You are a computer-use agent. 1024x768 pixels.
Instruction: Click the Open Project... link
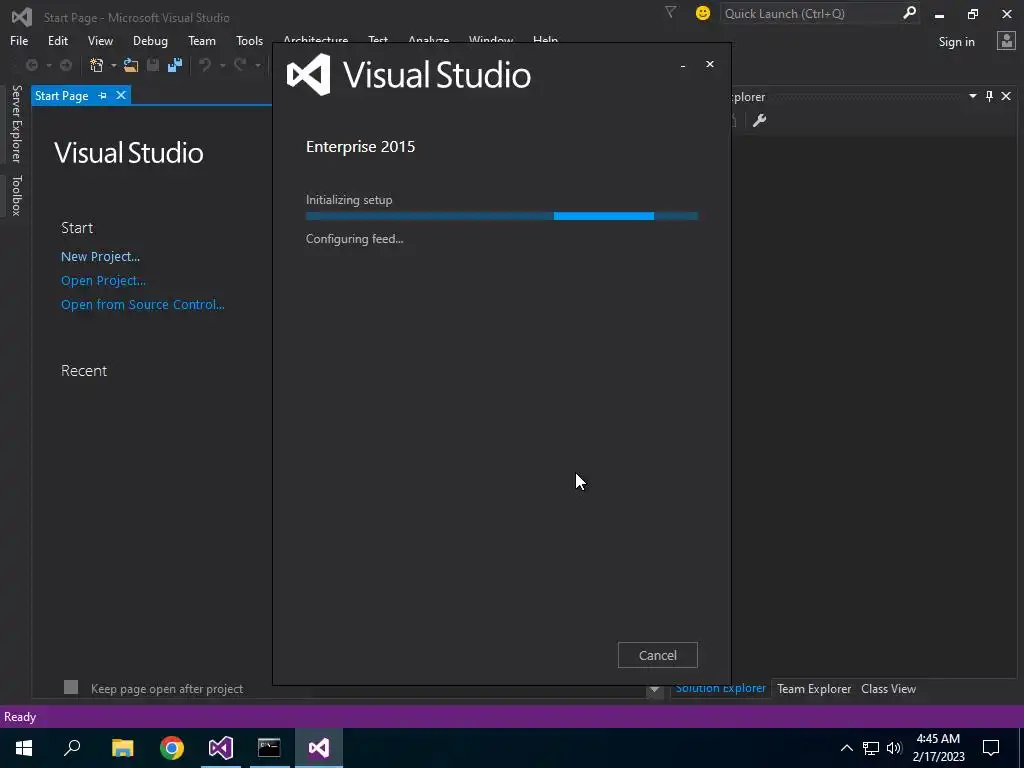pos(103,281)
